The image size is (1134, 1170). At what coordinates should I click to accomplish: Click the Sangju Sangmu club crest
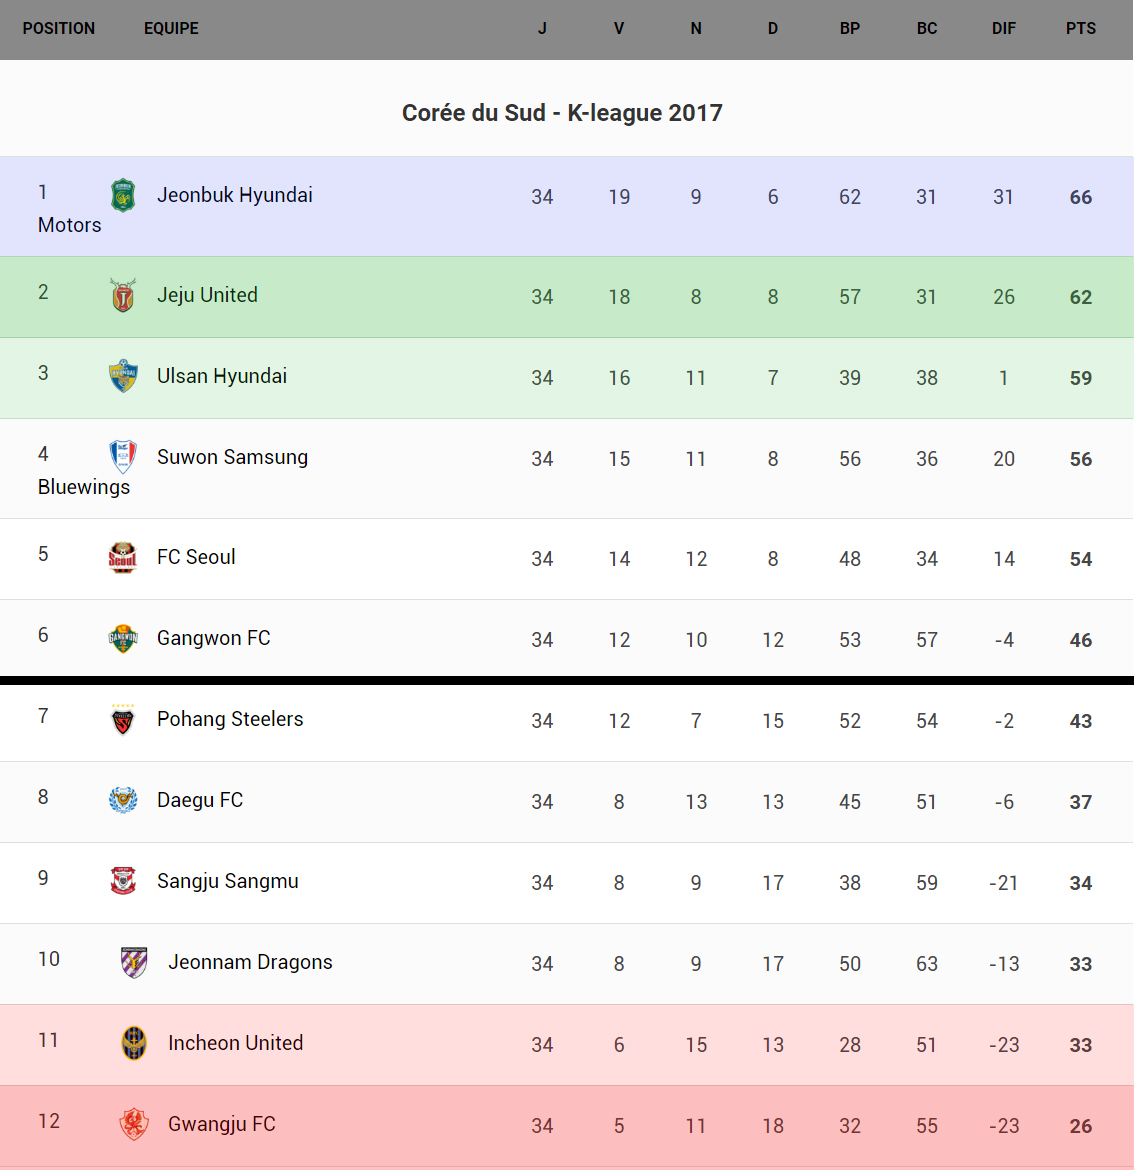pos(123,882)
